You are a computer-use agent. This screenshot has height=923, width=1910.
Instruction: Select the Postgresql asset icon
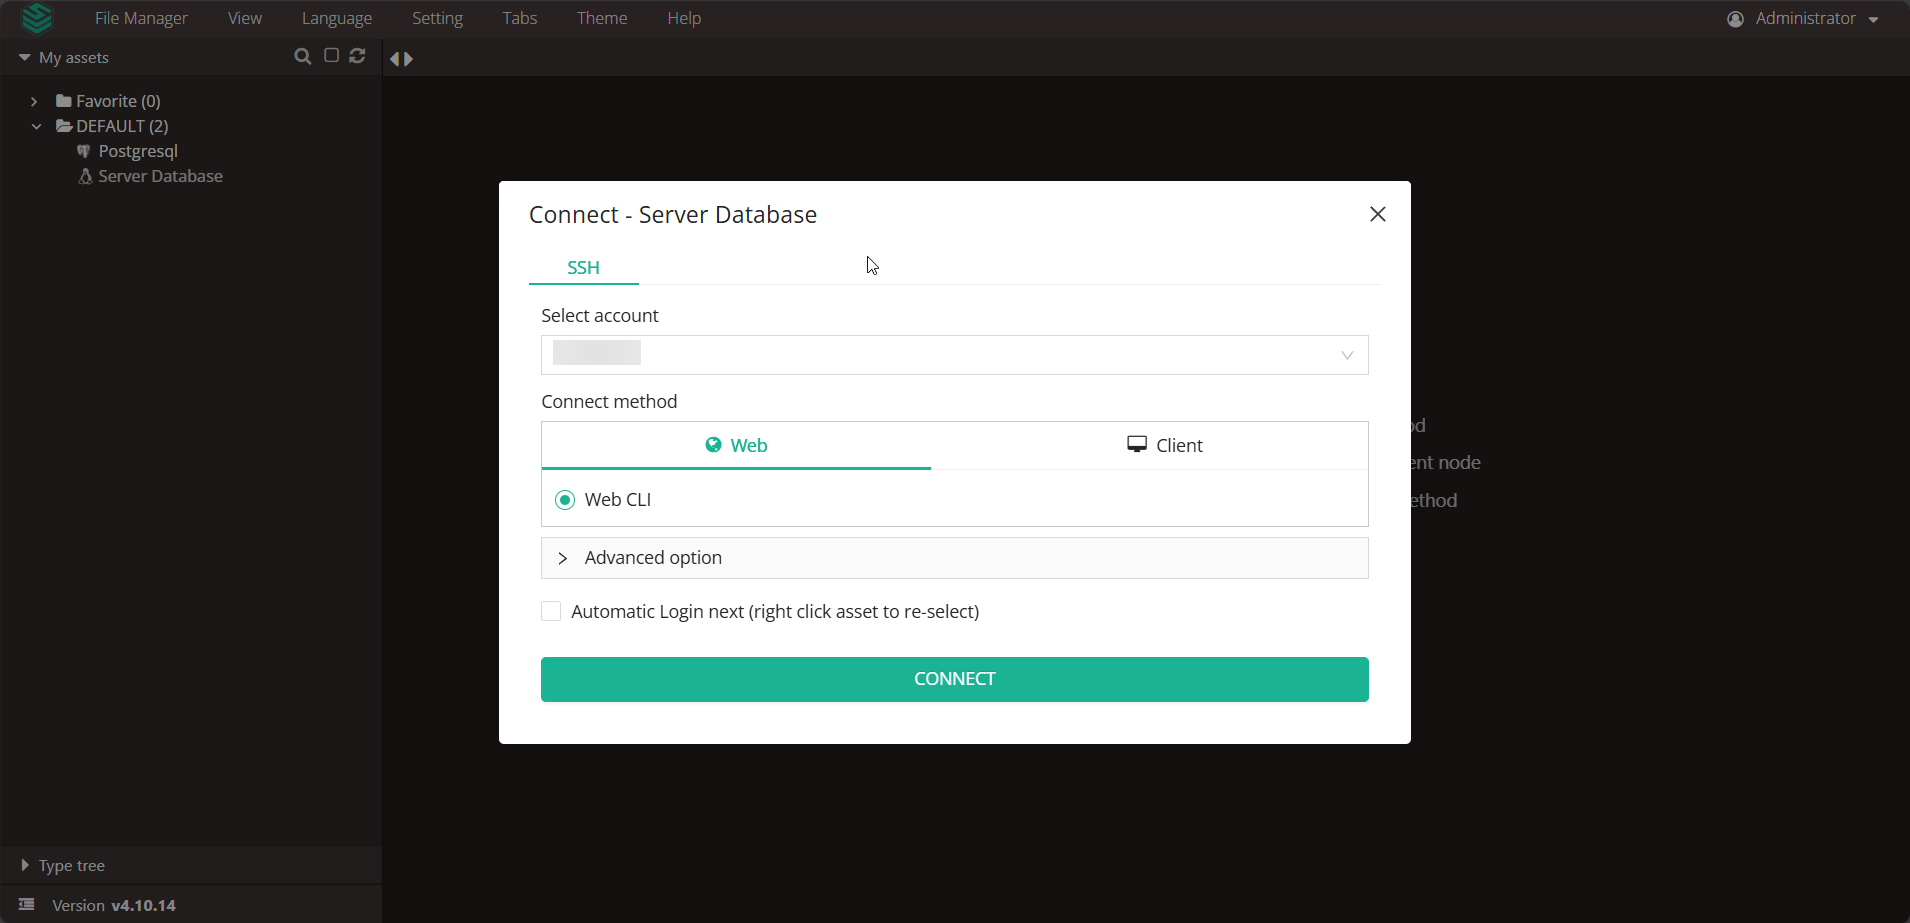[x=85, y=150]
